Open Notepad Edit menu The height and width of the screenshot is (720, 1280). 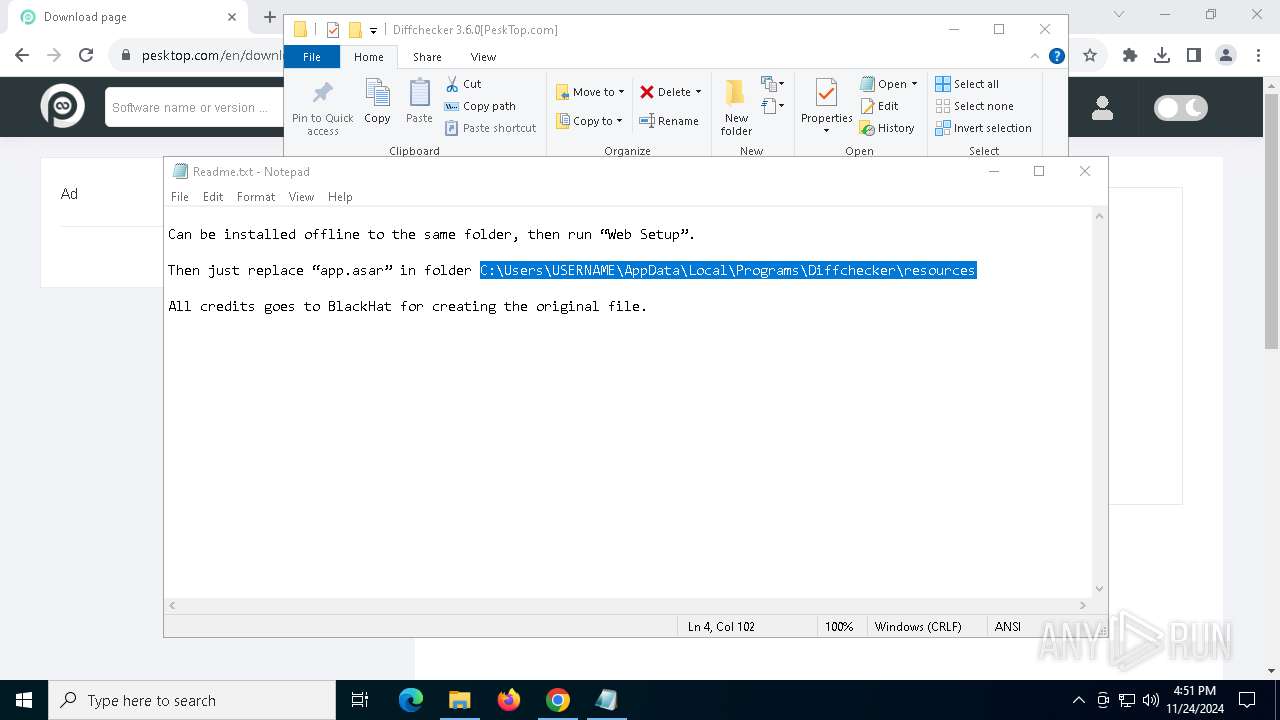click(213, 197)
